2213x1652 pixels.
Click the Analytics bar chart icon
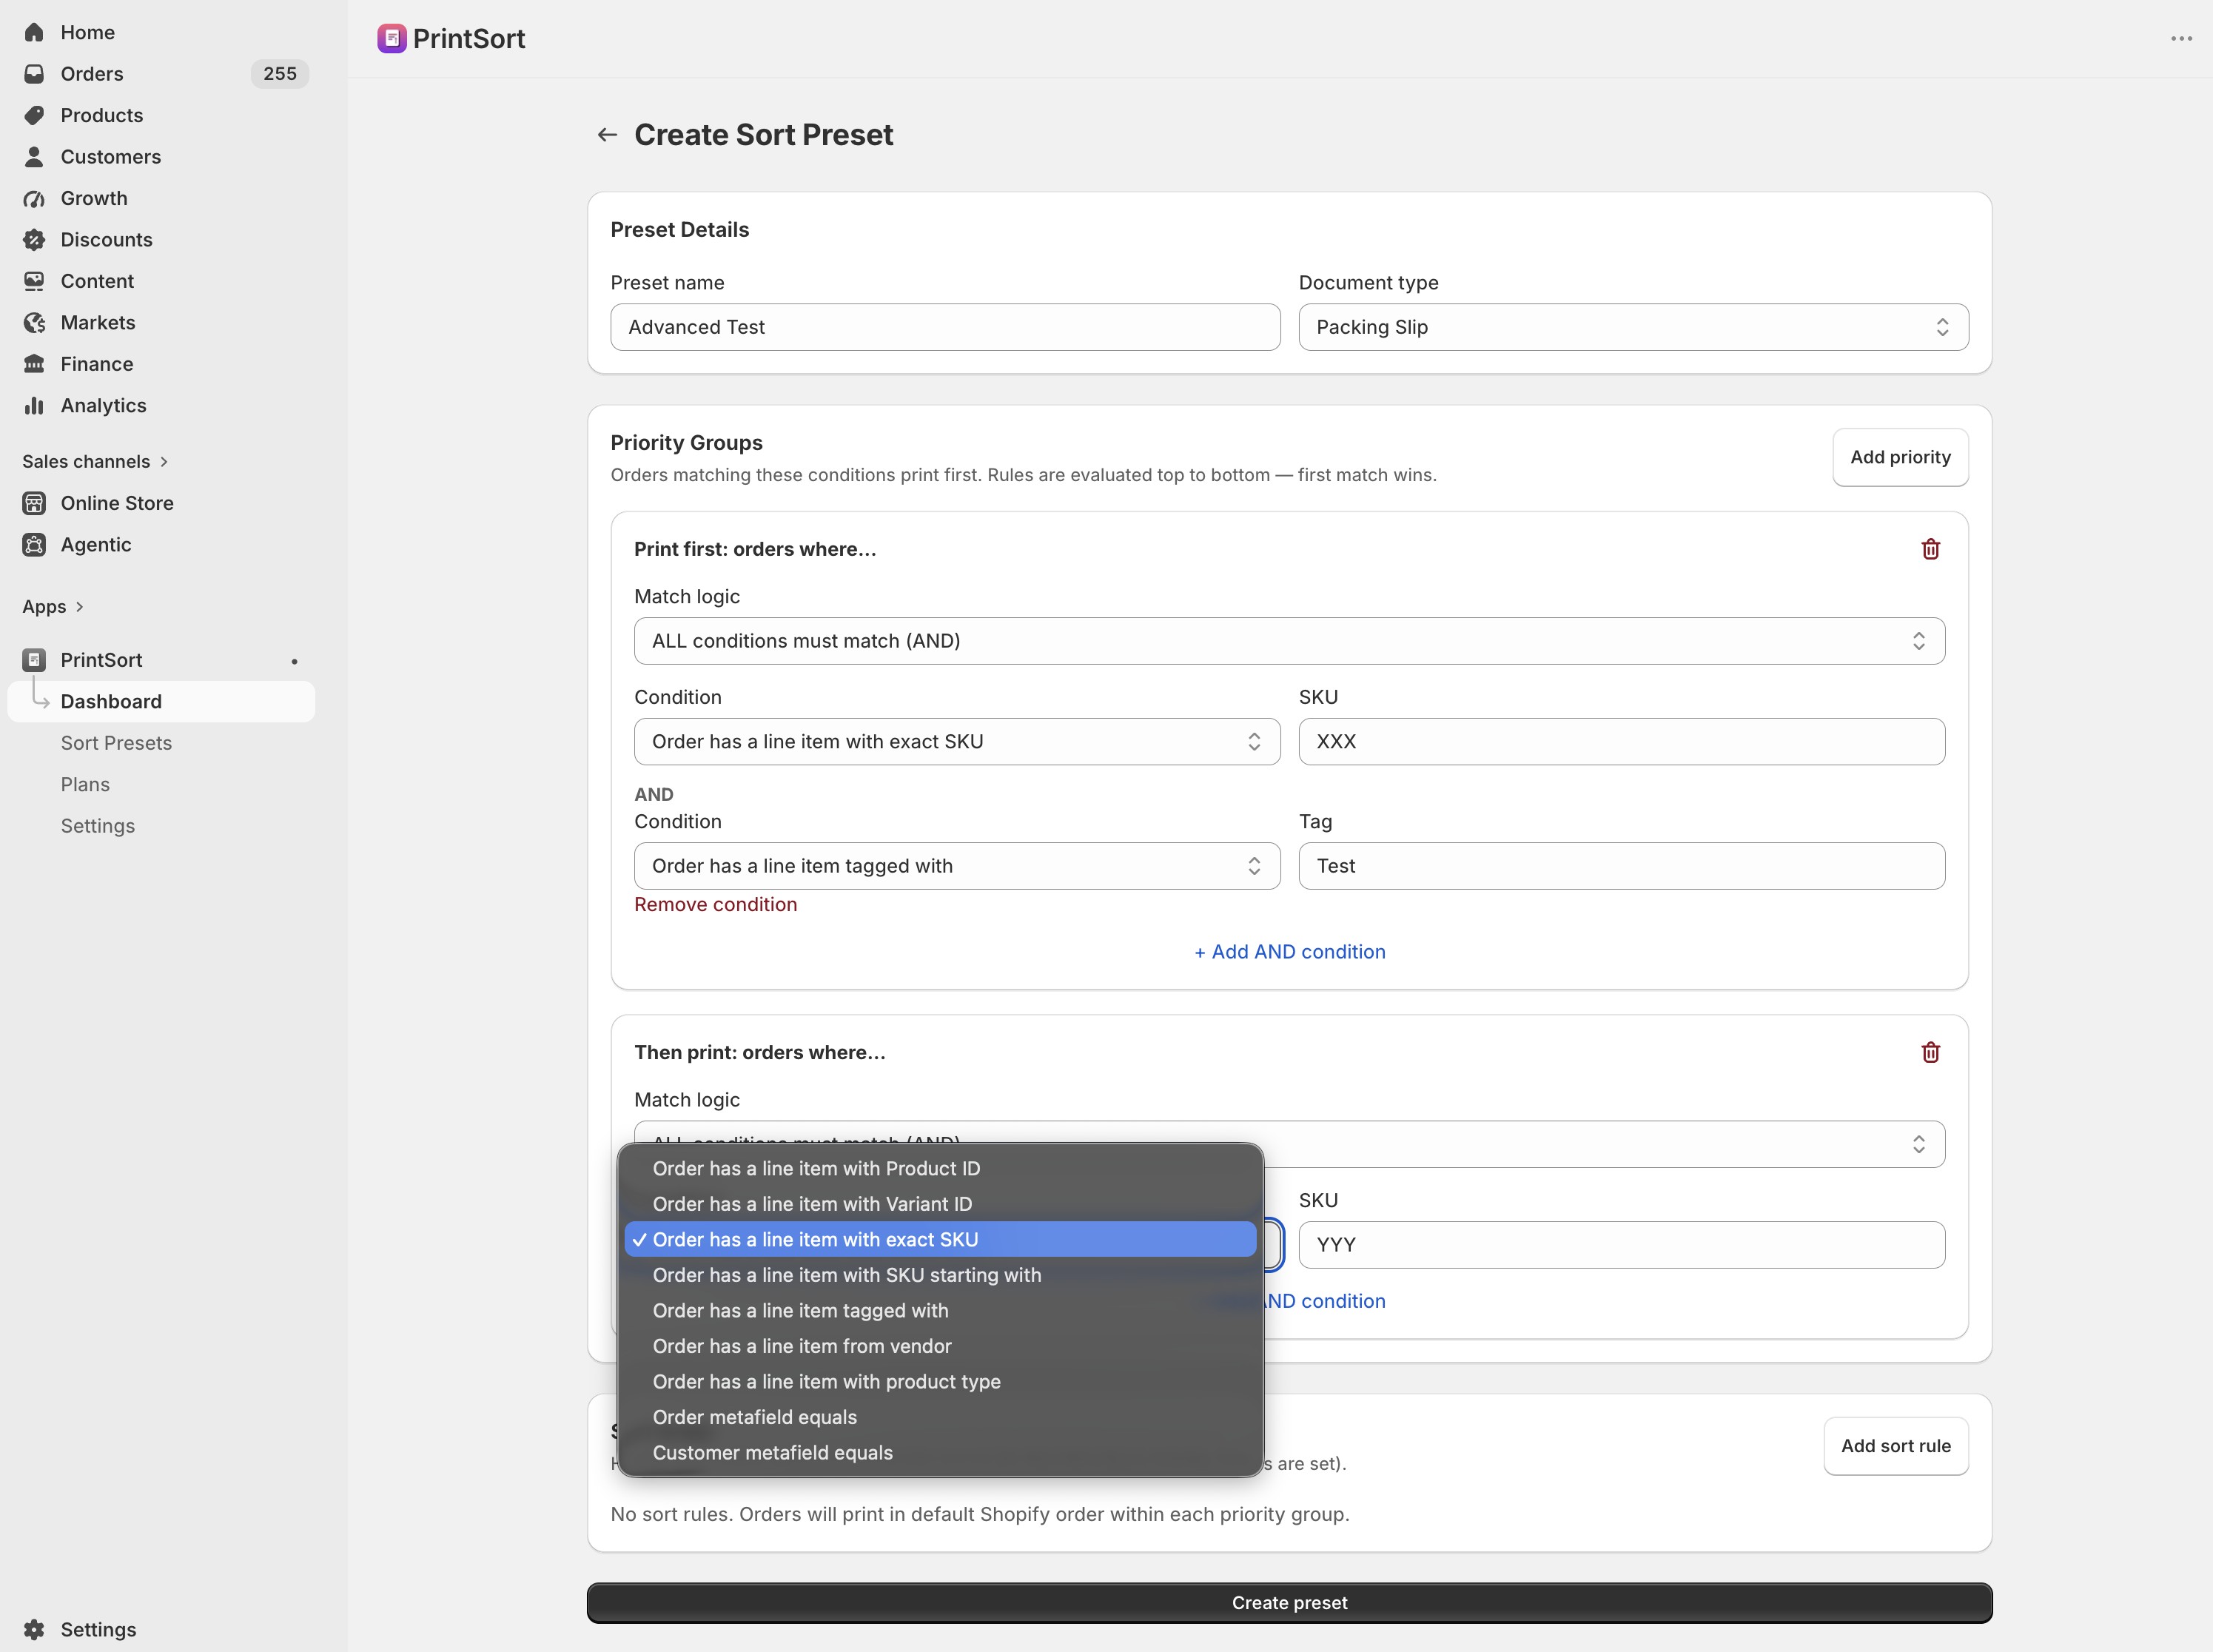pos(34,405)
